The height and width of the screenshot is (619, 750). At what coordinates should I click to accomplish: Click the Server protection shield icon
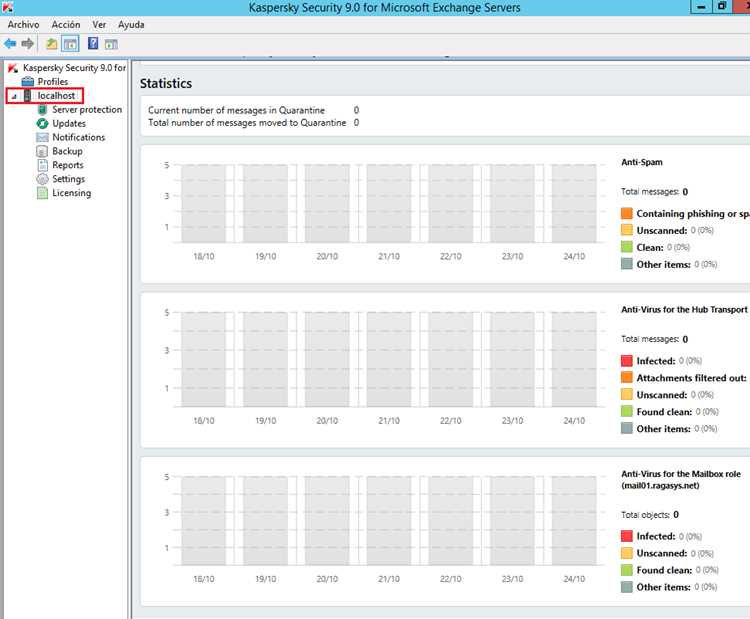42,110
